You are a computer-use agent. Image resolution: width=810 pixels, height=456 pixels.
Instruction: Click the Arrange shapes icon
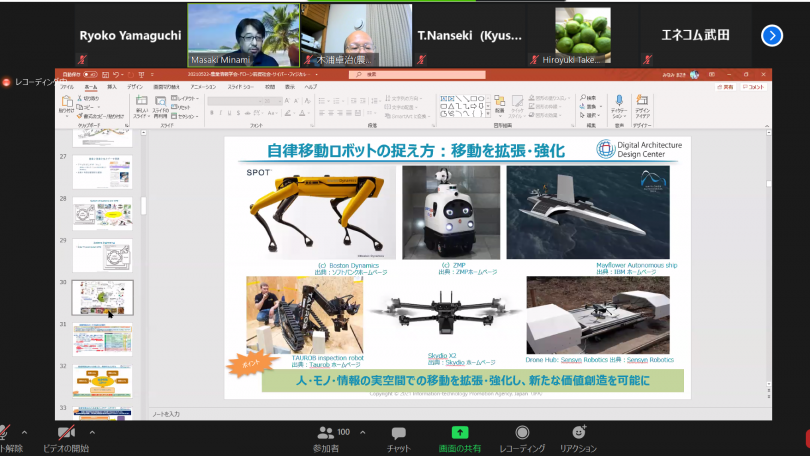(x=499, y=103)
